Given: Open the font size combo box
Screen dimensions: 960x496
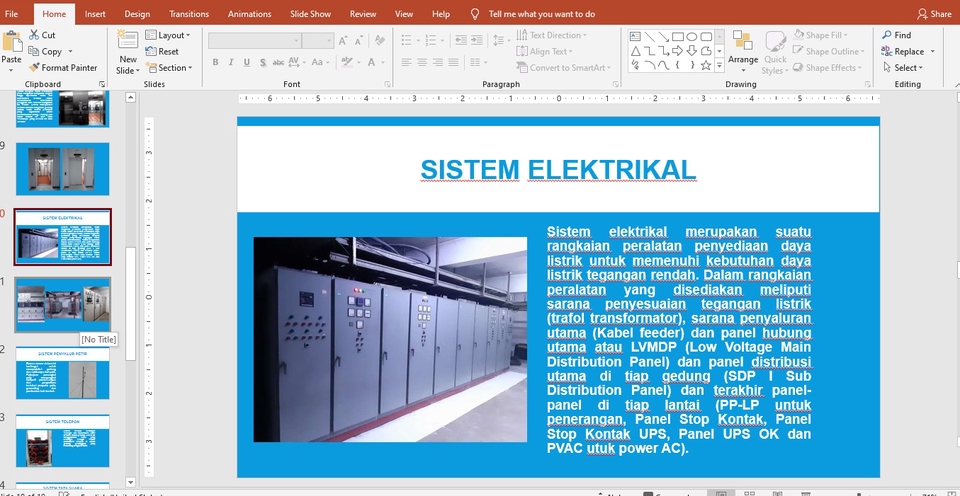Looking at the screenshot, I should point(318,40).
